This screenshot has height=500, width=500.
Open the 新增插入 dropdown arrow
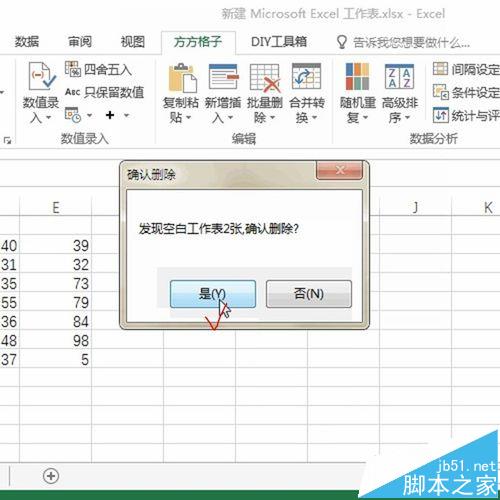(x=230, y=118)
